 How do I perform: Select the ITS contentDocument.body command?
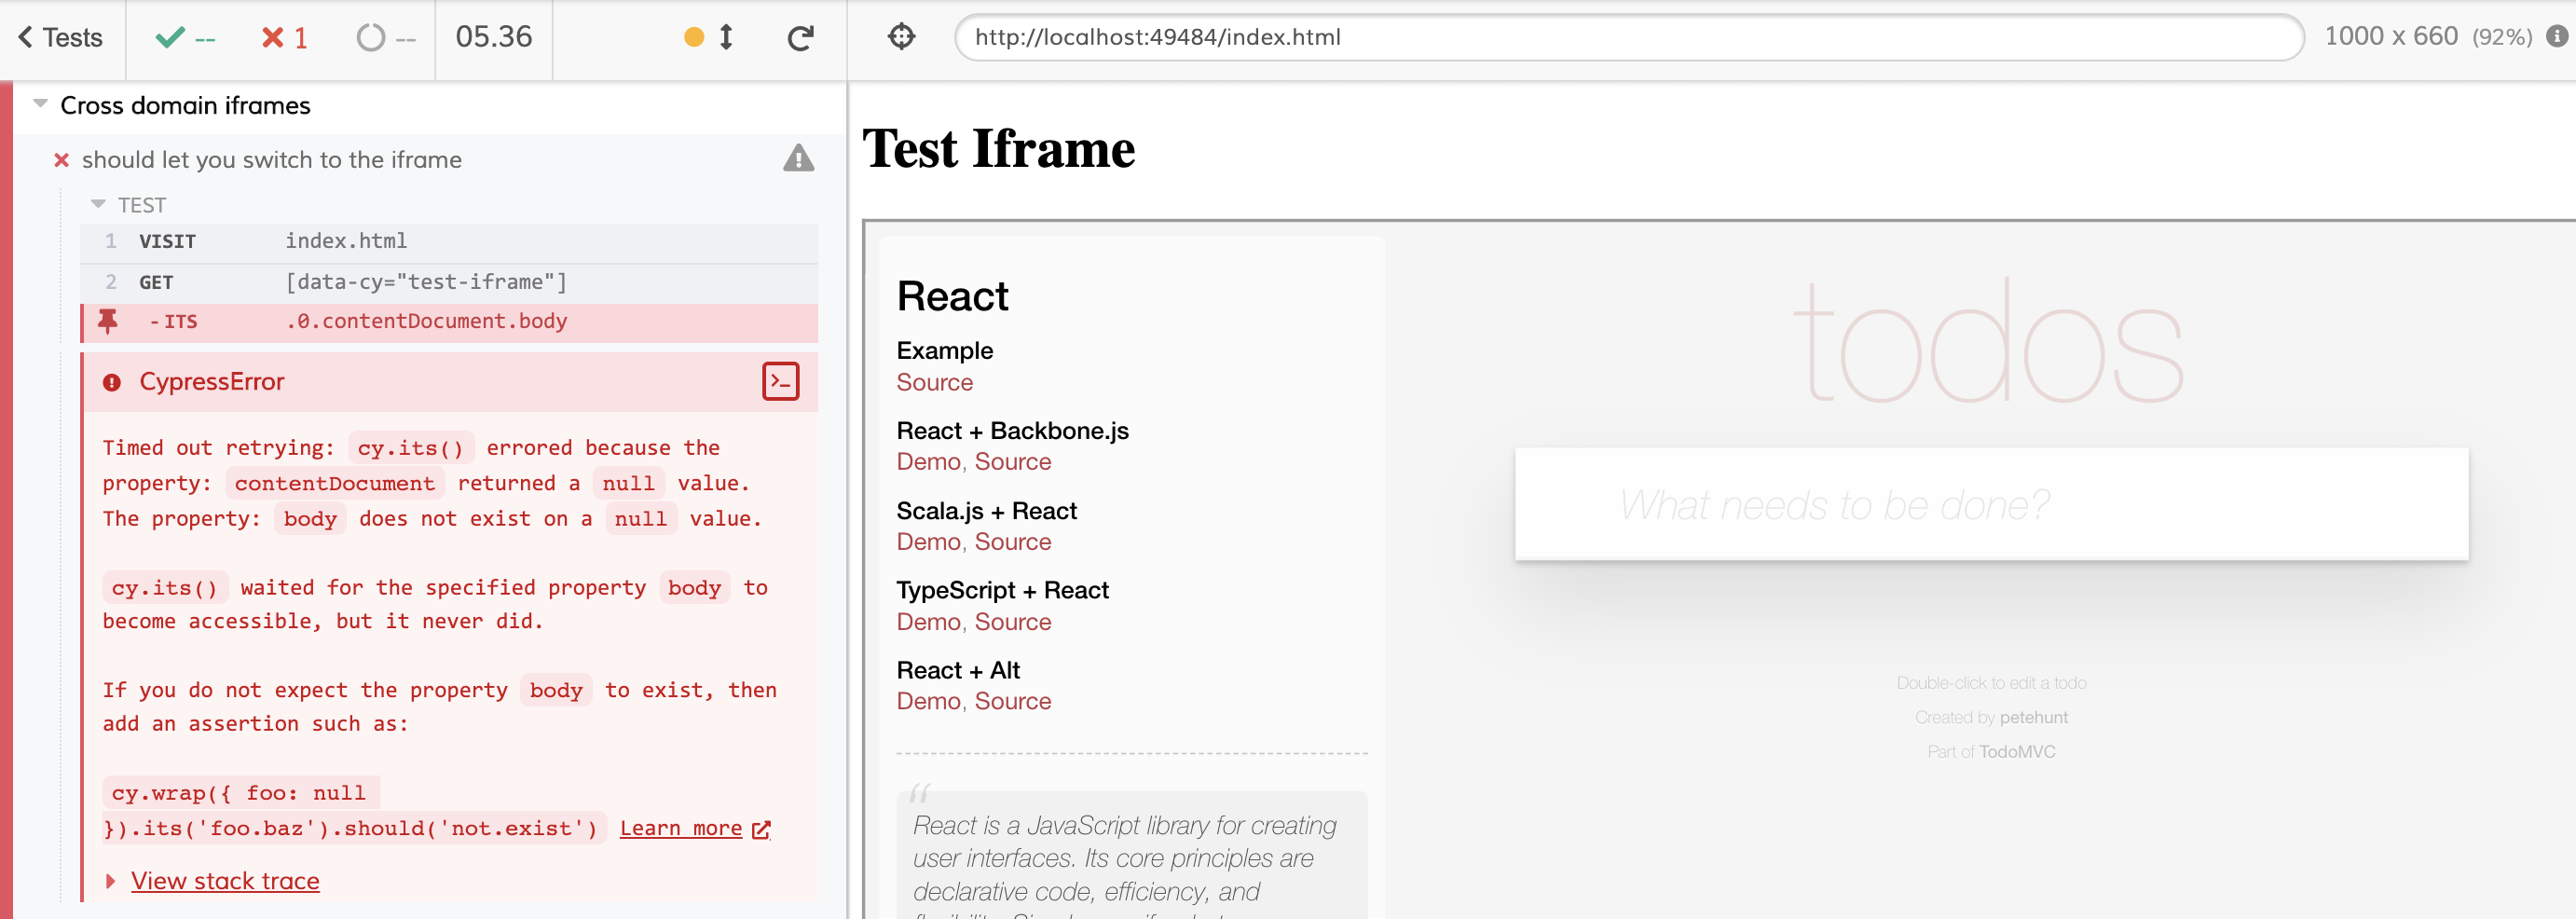coord(449,322)
